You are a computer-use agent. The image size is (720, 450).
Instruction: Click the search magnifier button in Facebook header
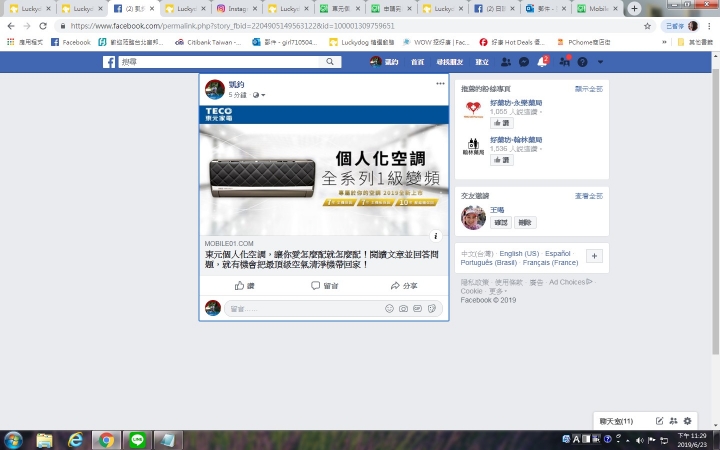330,62
